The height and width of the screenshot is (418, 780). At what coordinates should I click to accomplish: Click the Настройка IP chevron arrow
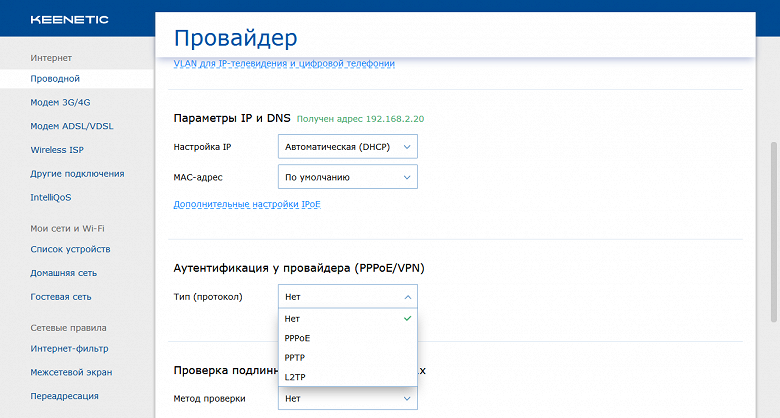pyautogui.click(x=407, y=147)
